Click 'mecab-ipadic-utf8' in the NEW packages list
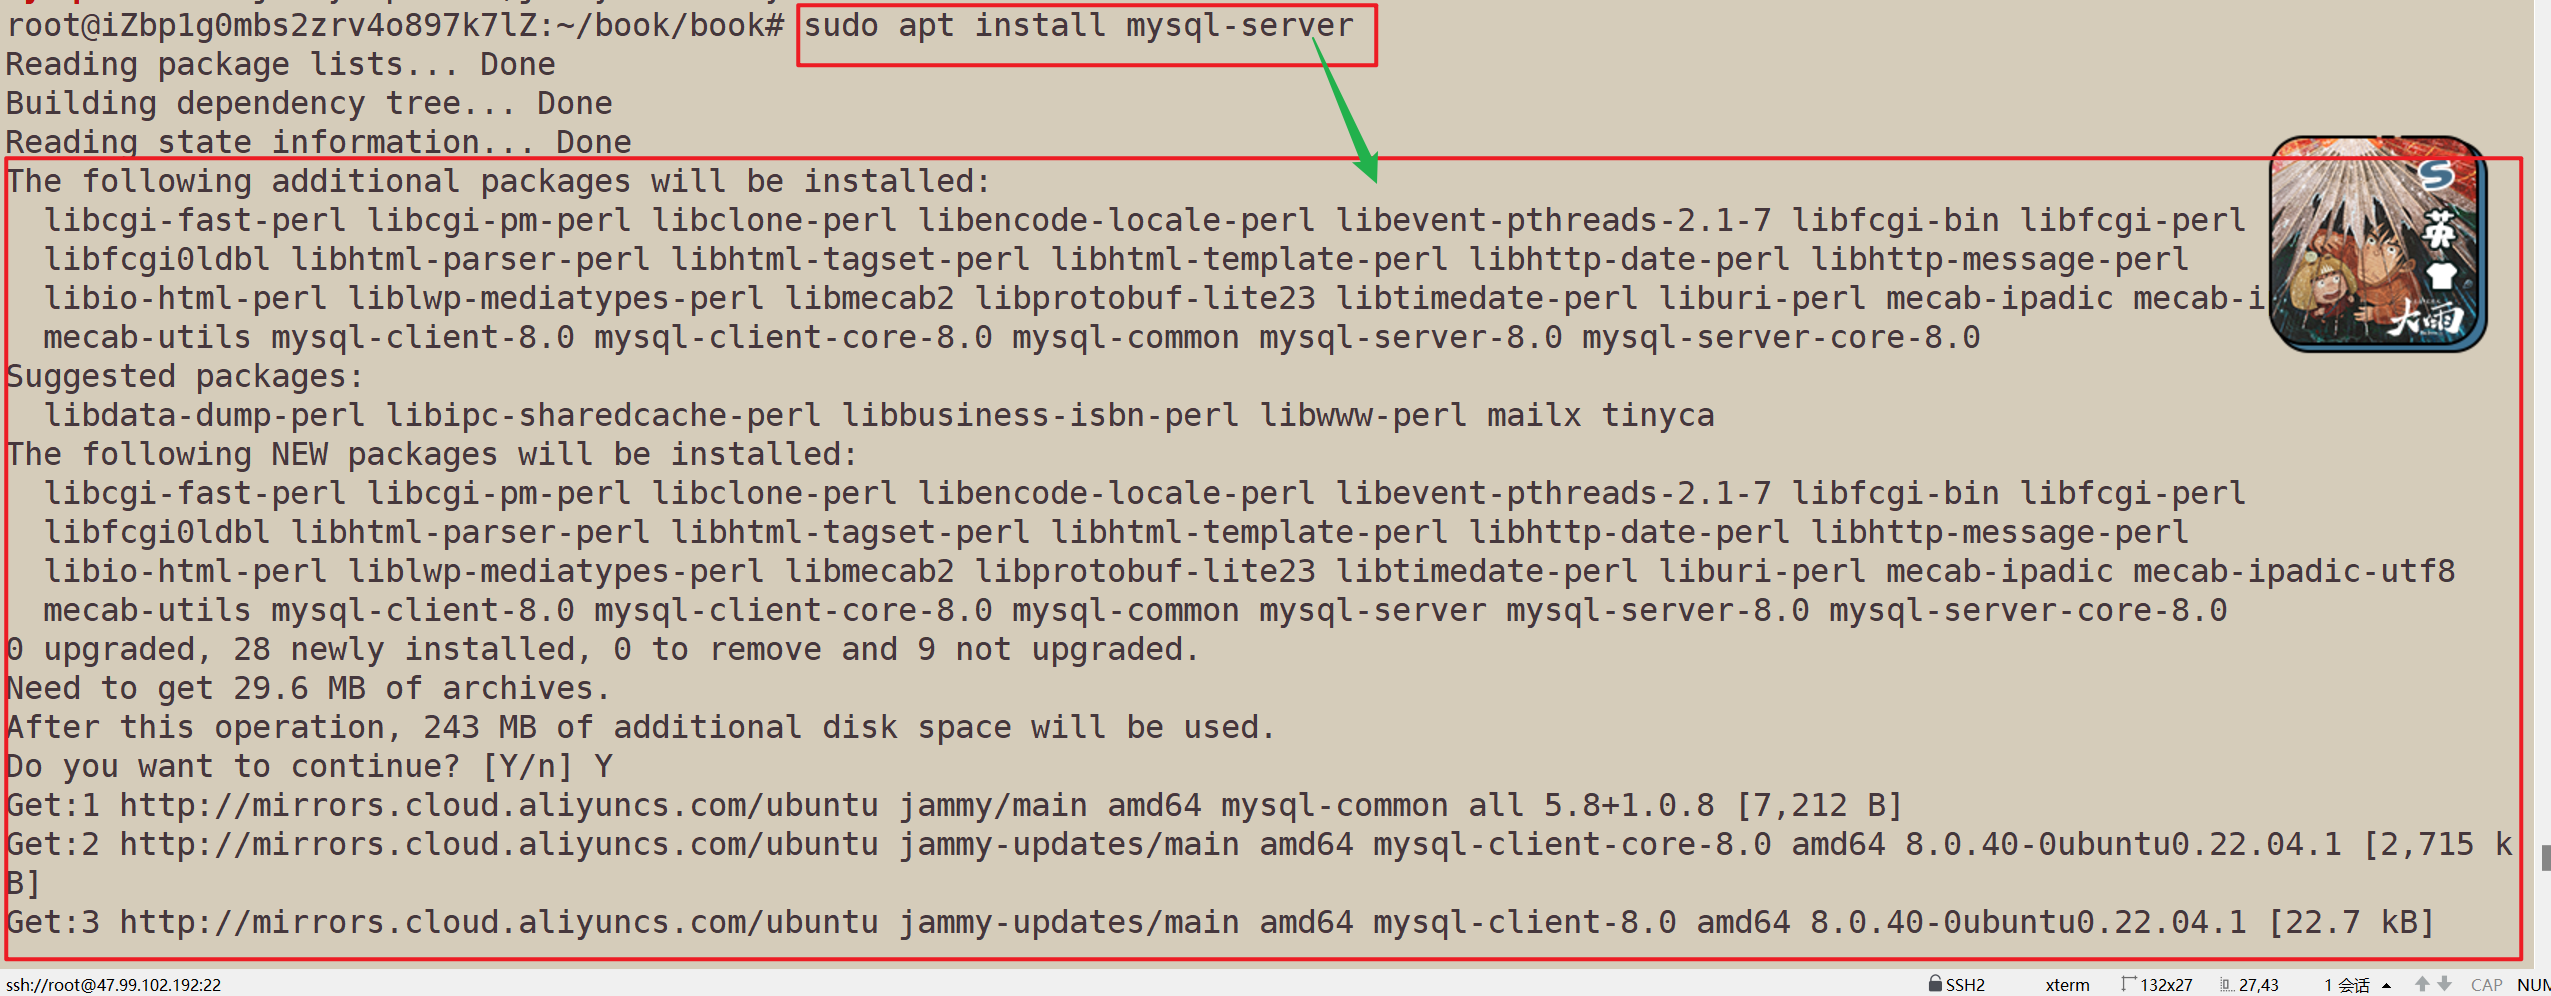Viewport: 2551px width, 996px height. (x=2294, y=572)
